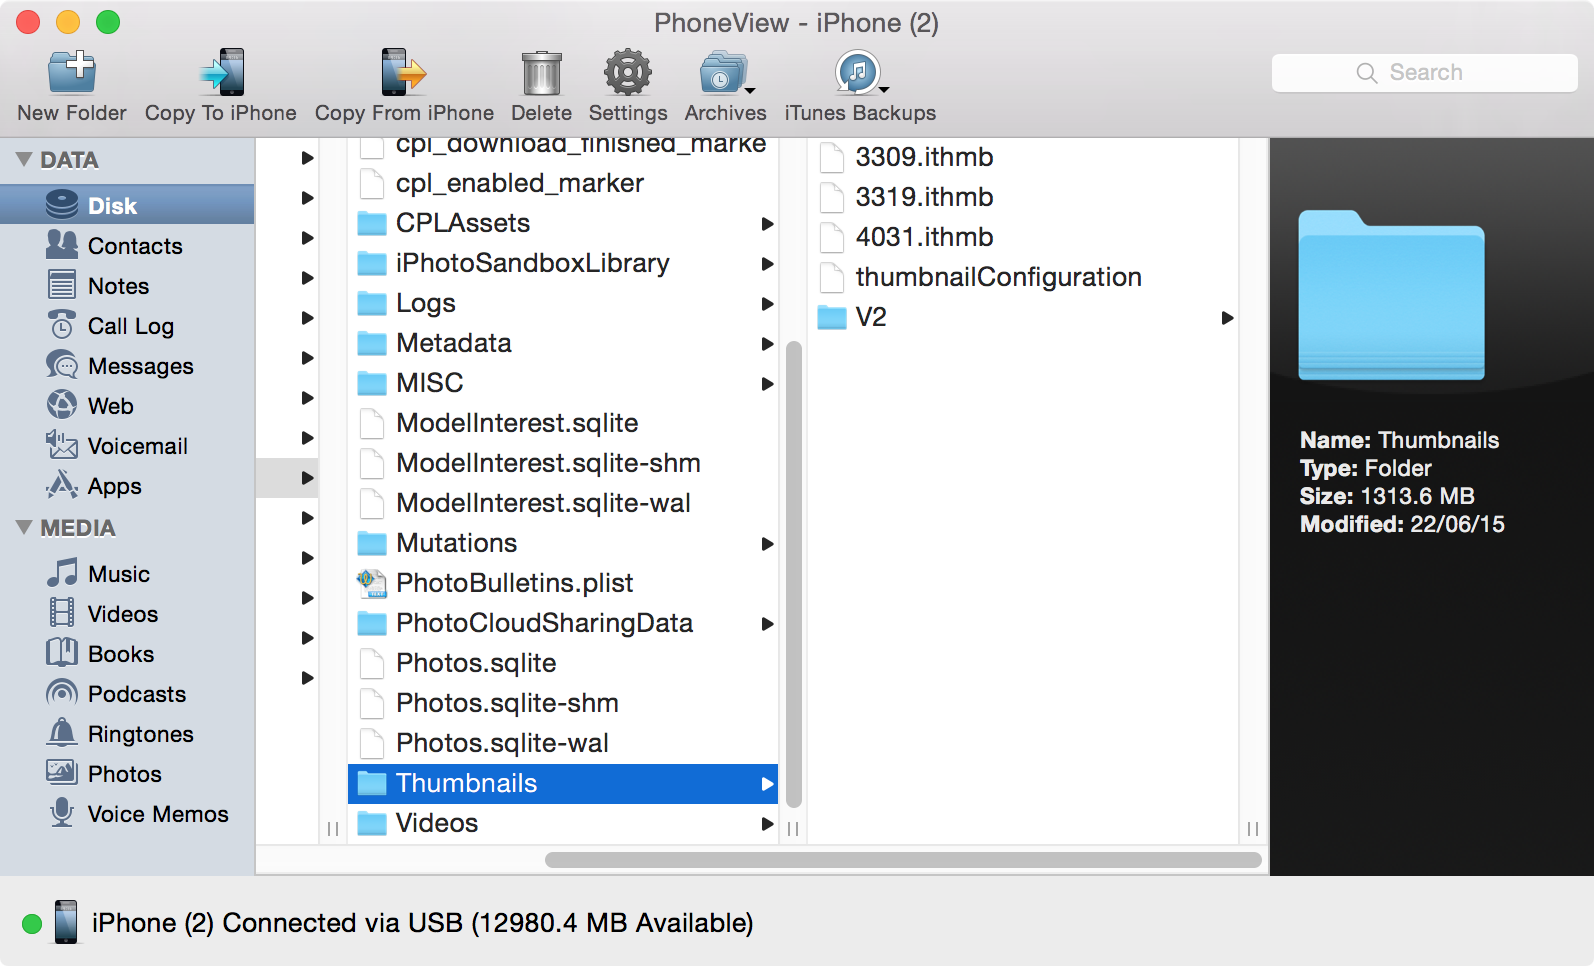Select Disk in the sidebar
The image size is (1594, 966).
tap(127, 205)
